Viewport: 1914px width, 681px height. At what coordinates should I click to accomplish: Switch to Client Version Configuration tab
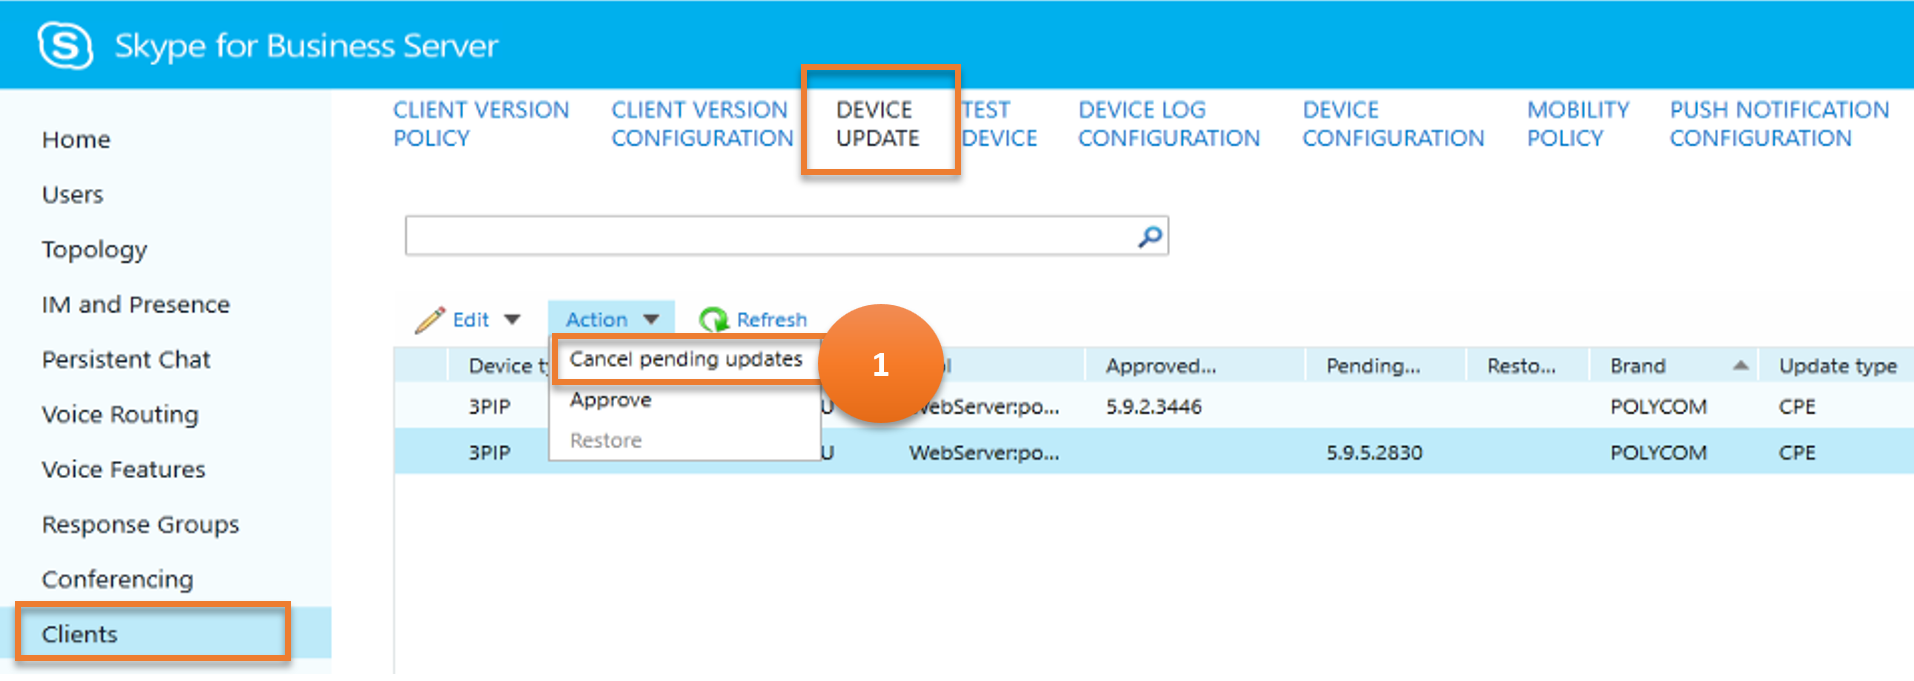[702, 124]
